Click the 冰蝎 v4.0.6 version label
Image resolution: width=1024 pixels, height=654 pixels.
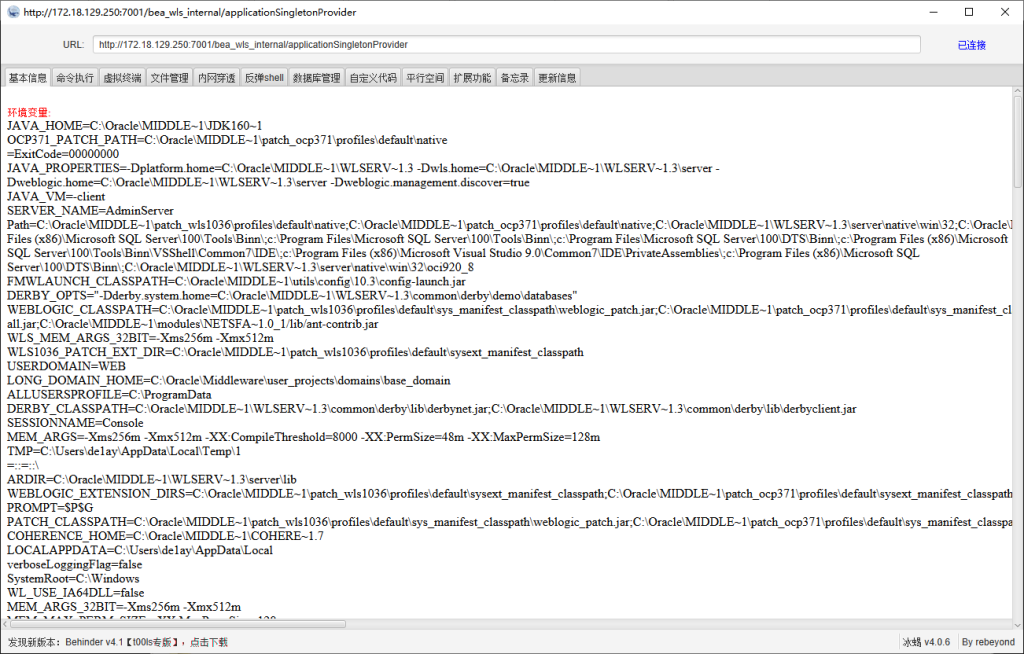[926, 642]
